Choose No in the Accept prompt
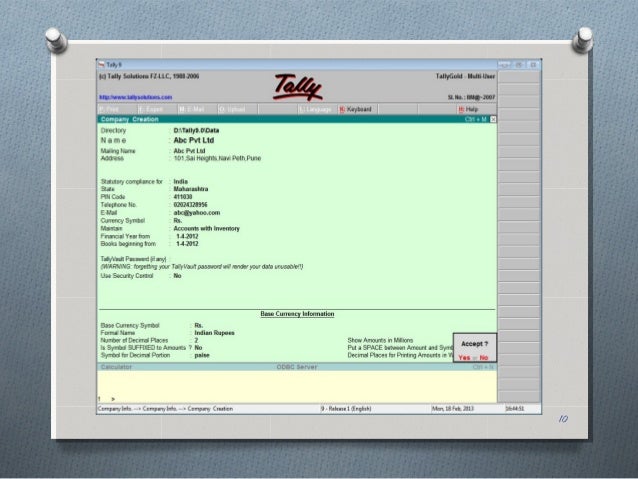This screenshot has width=638, height=479. click(483, 358)
